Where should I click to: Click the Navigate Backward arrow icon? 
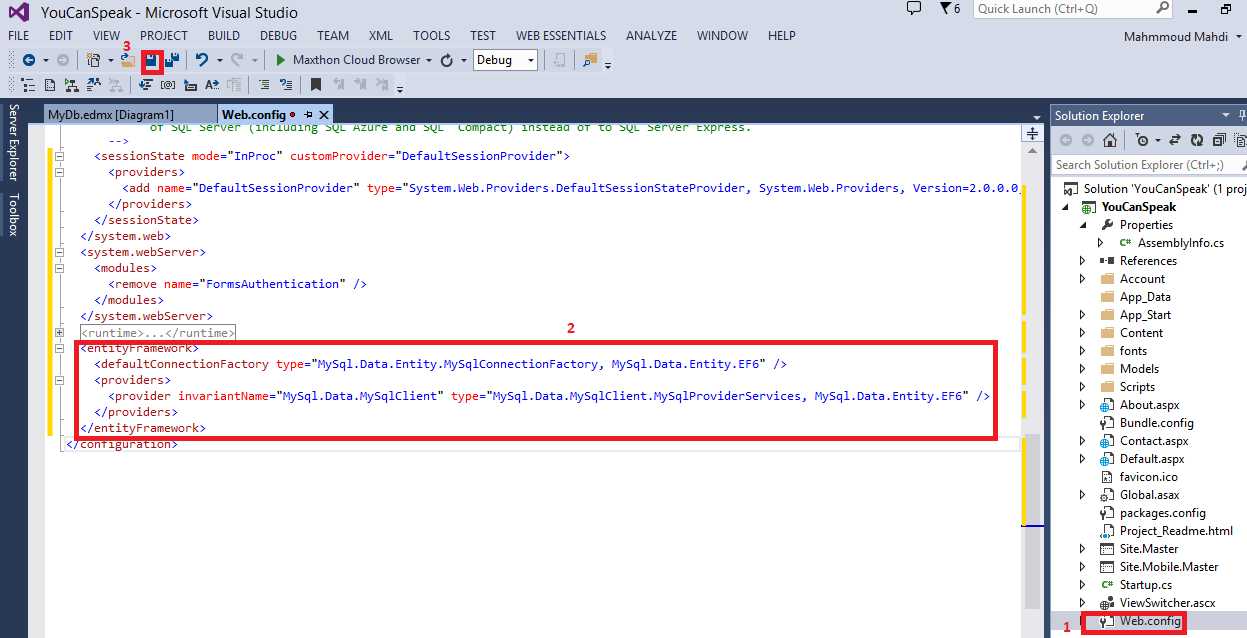point(29,60)
